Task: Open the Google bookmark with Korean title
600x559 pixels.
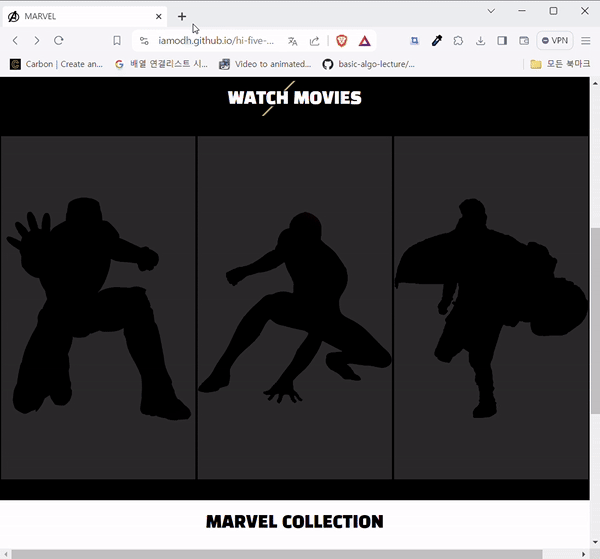Action: pos(161,64)
